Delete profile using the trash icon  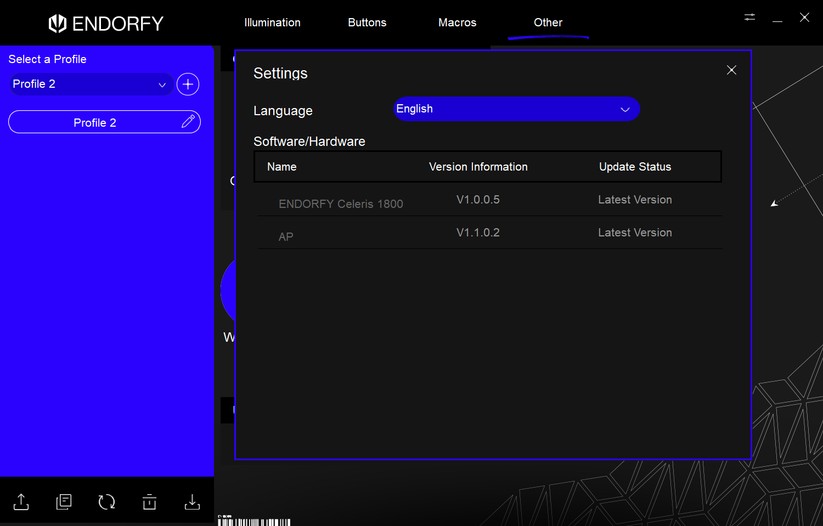[149, 502]
